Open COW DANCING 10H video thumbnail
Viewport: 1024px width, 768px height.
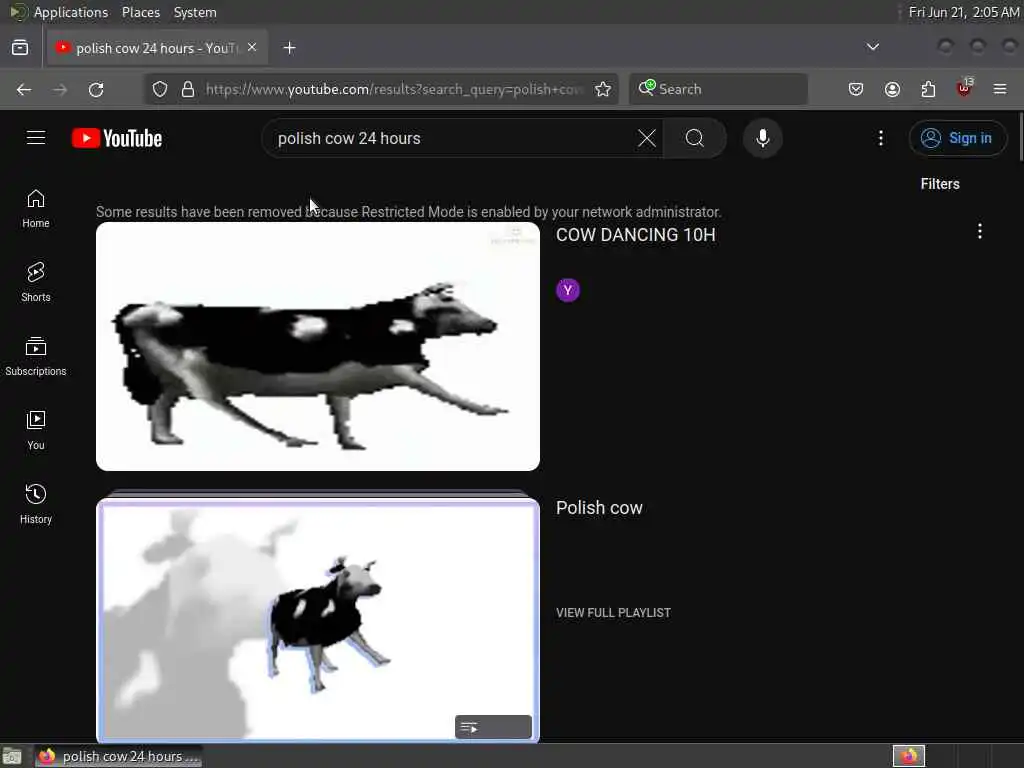pyautogui.click(x=318, y=347)
